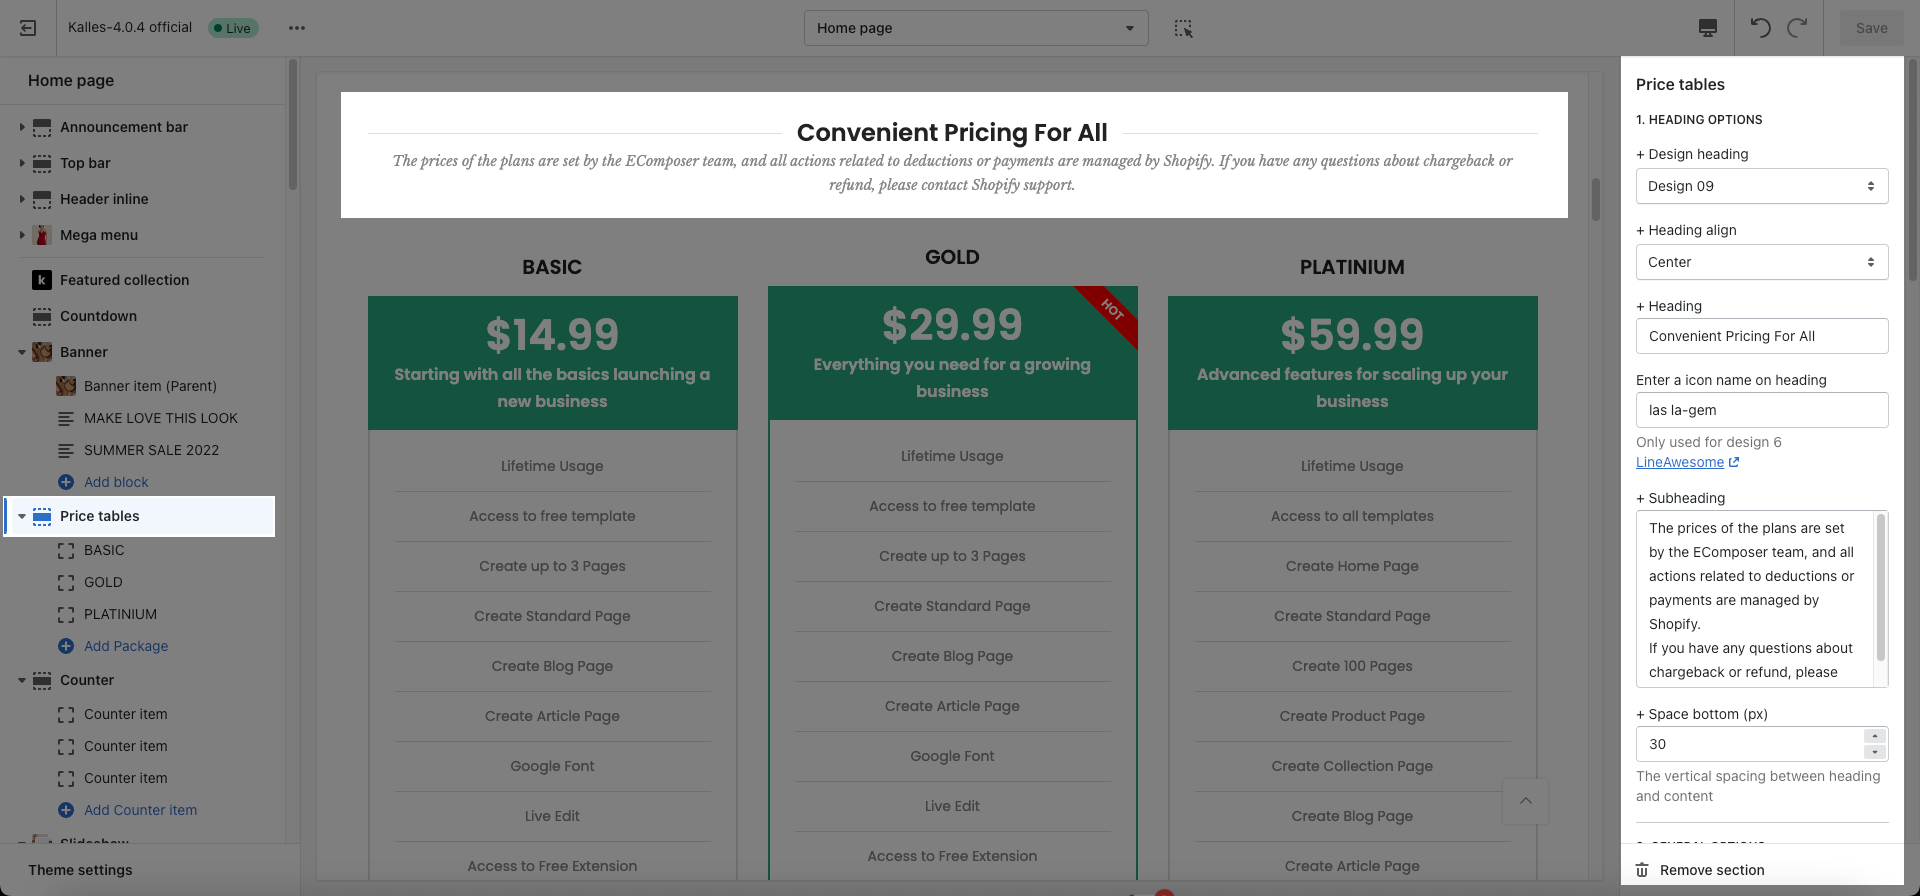Viewport: 1920px width, 896px height.
Task: Decrease Space bottom value with down arrow
Action: 1875,752
